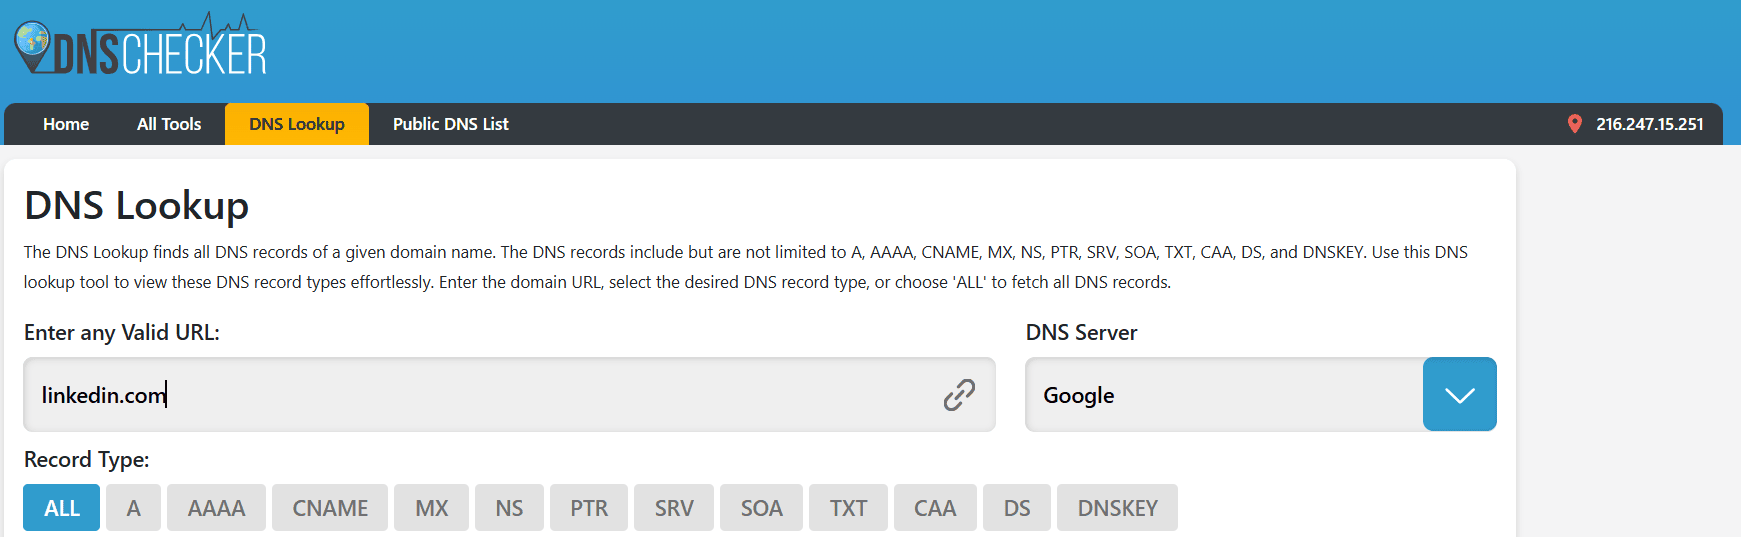Select the SRV record type
The width and height of the screenshot is (1741, 537).
pyautogui.click(x=674, y=508)
